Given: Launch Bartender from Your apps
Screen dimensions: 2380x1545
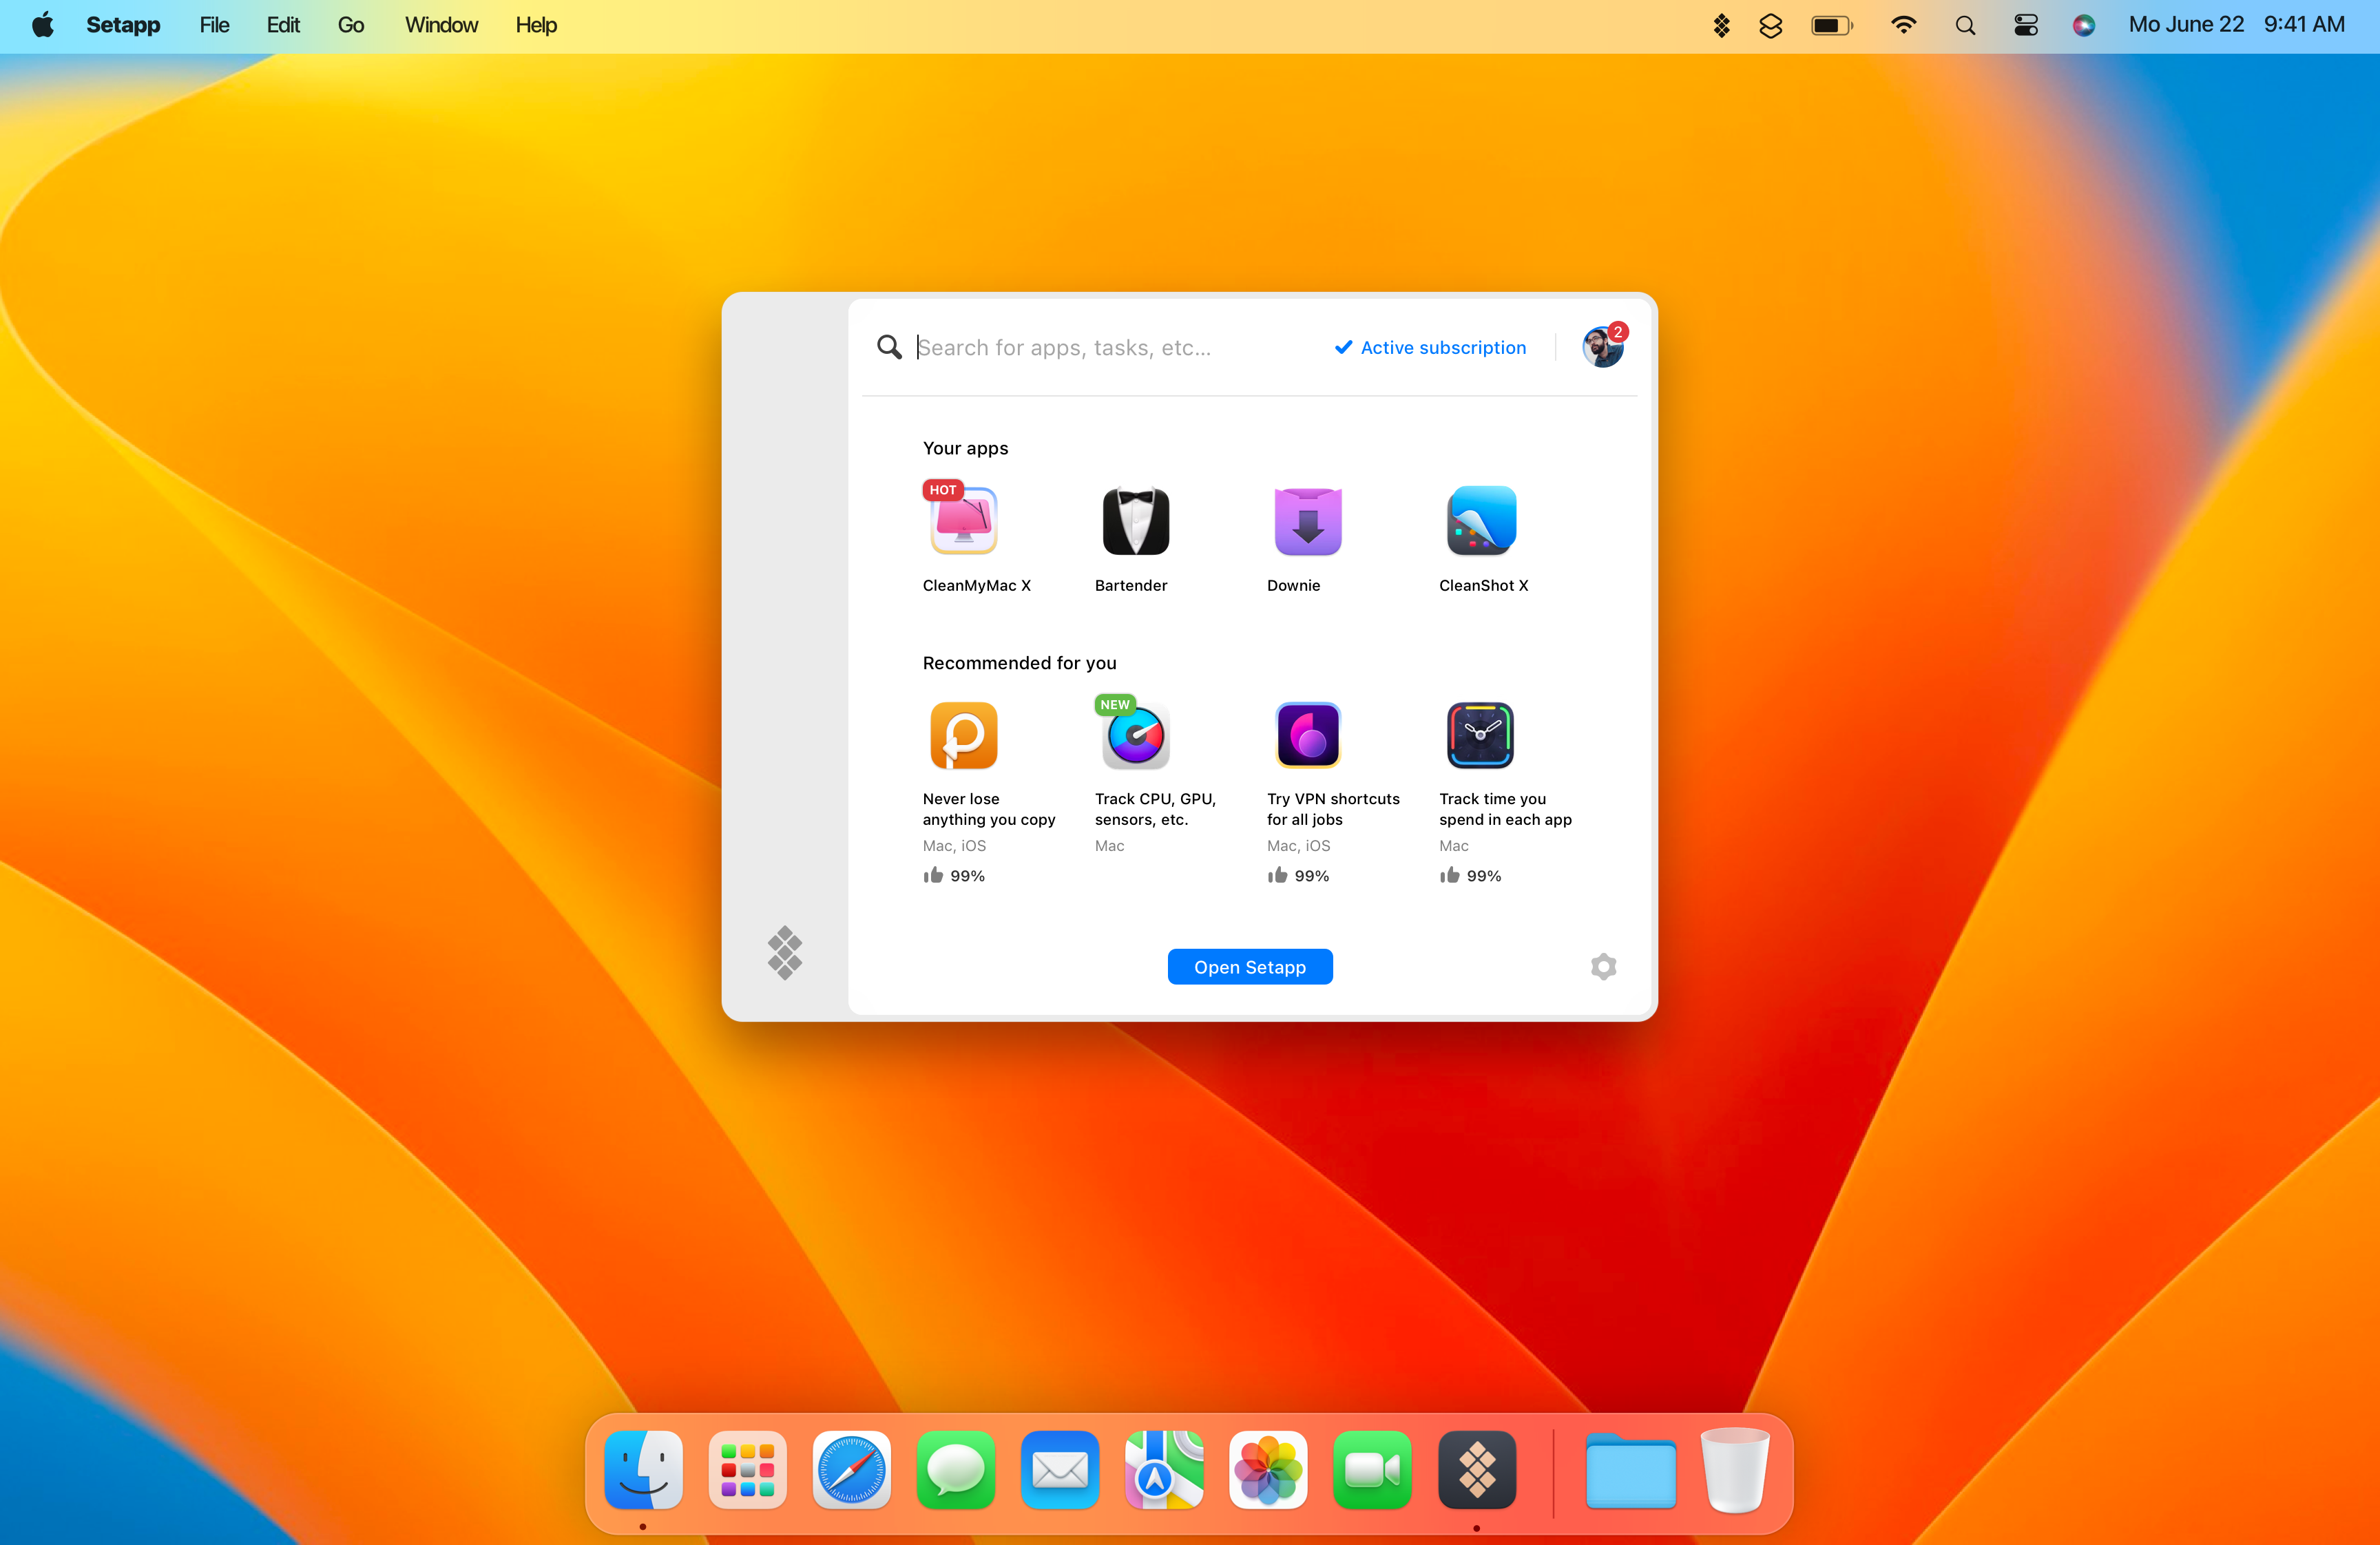Looking at the screenshot, I should [1135, 521].
